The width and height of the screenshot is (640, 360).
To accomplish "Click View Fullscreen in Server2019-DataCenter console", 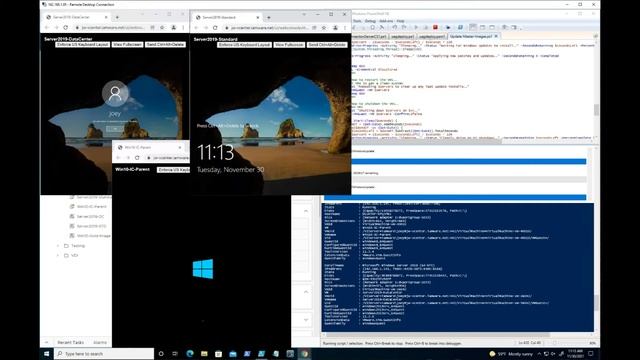I will [127, 44].
